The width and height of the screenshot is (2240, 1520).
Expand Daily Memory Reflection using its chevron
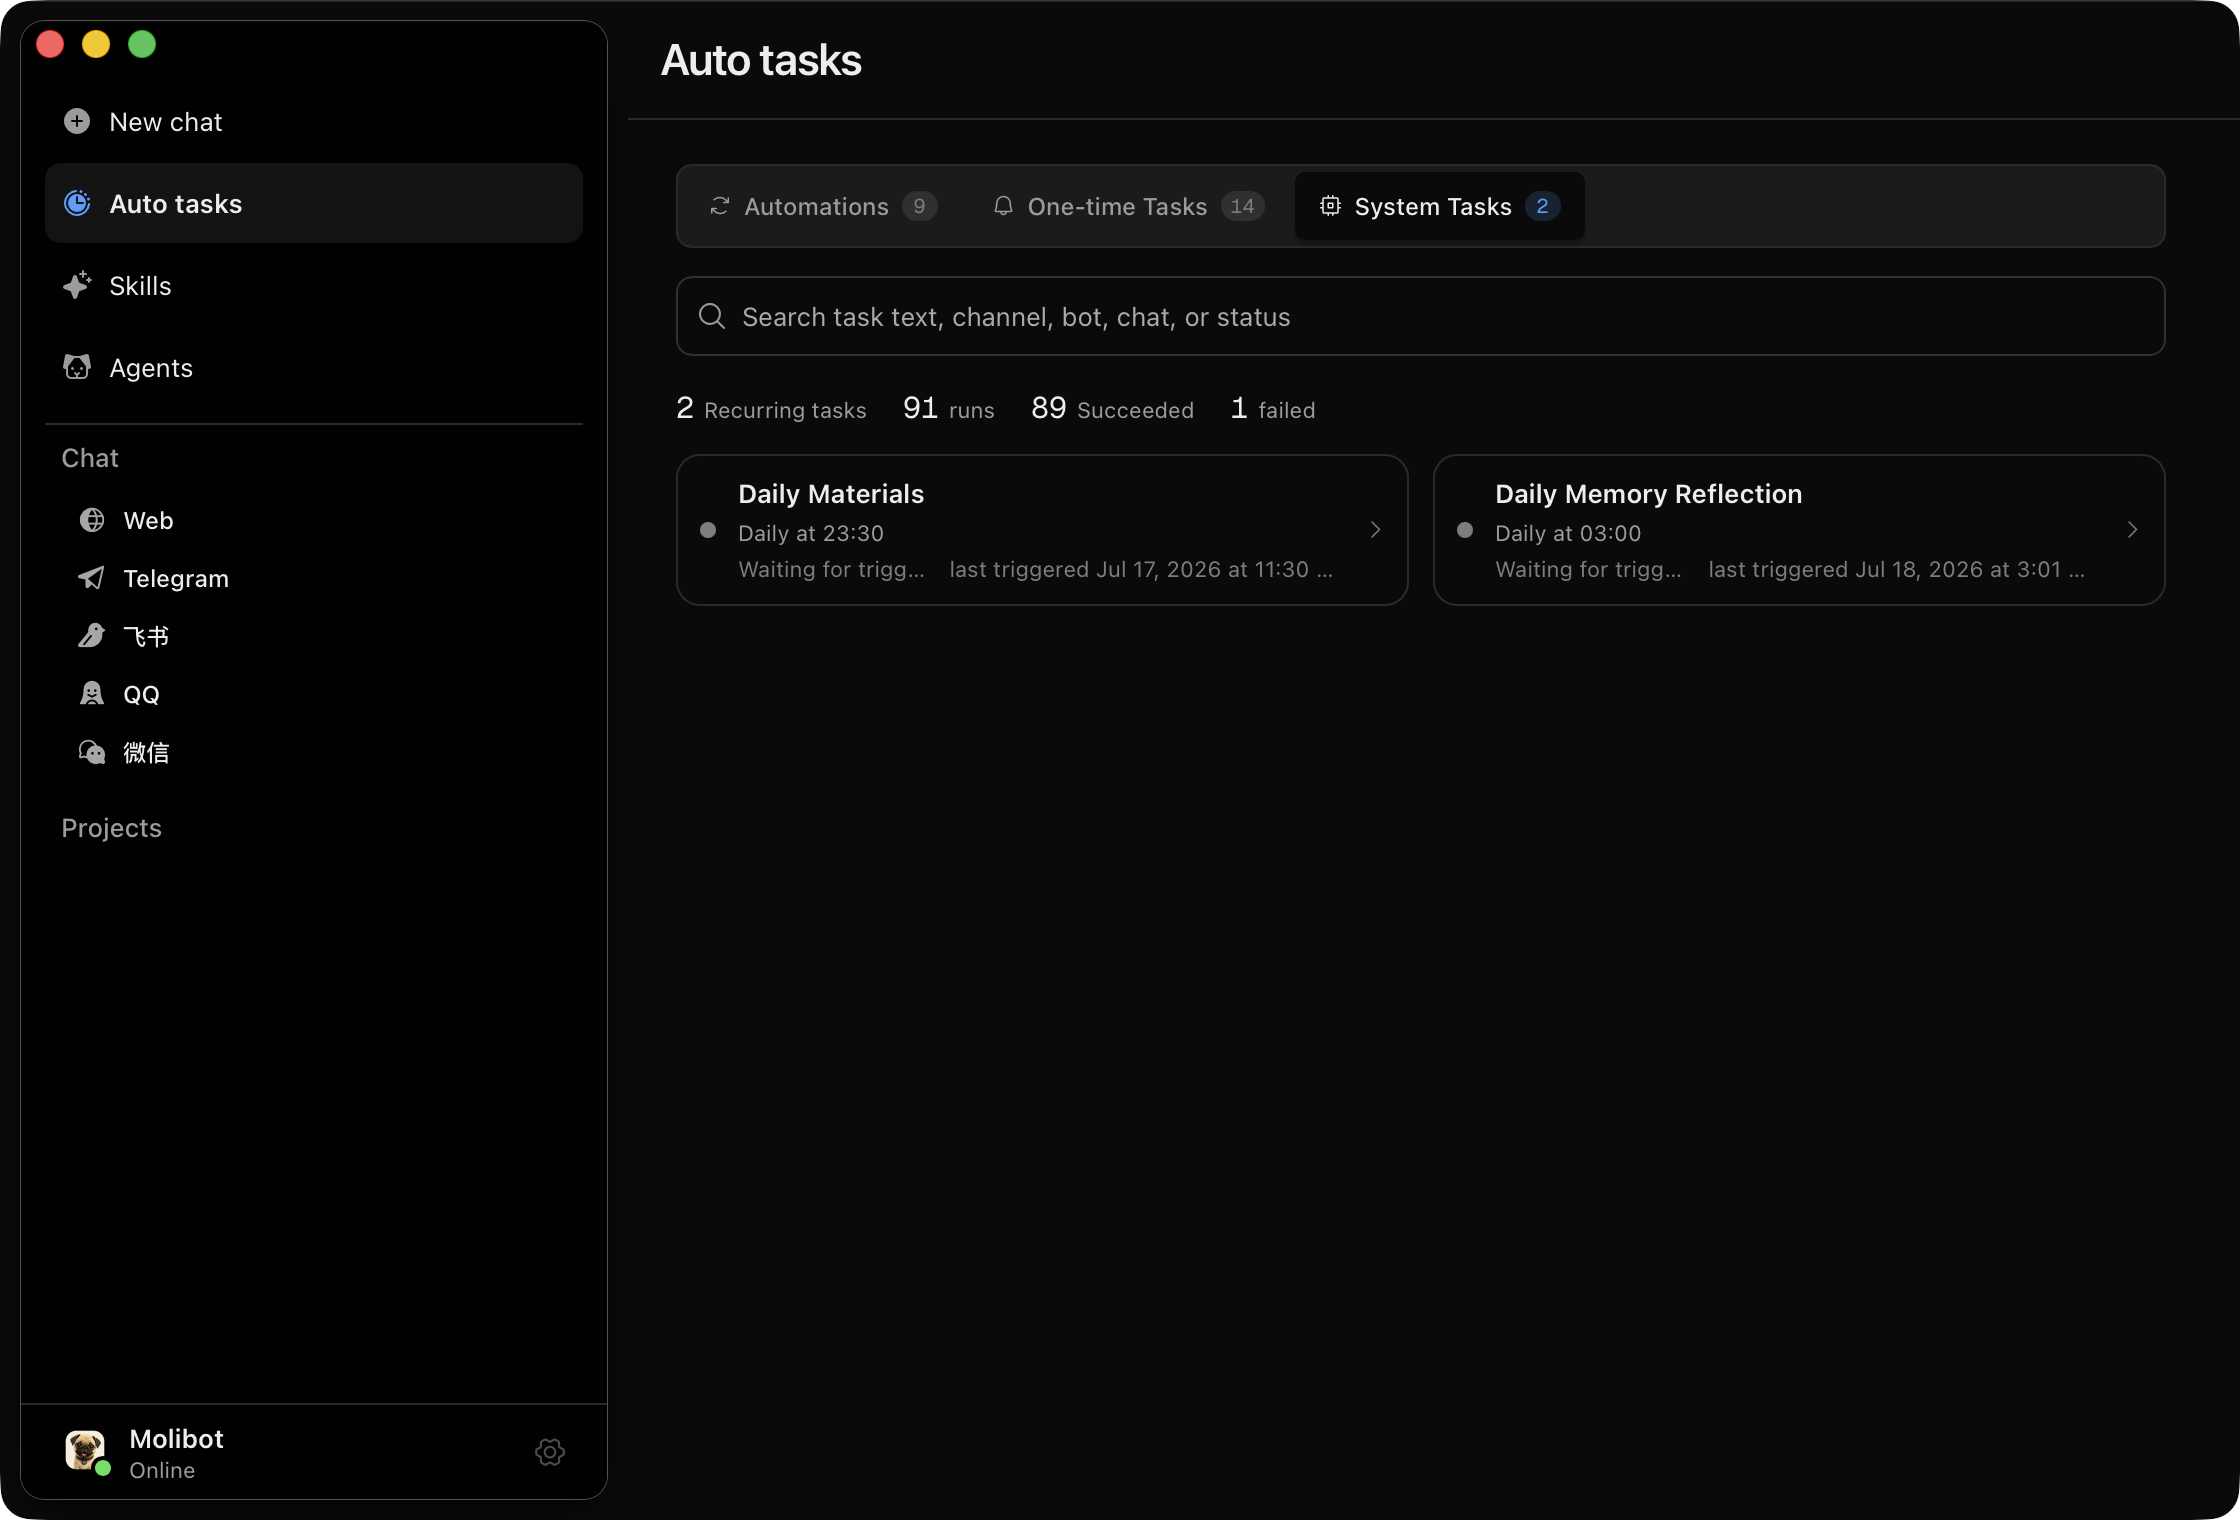click(2132, 530)
